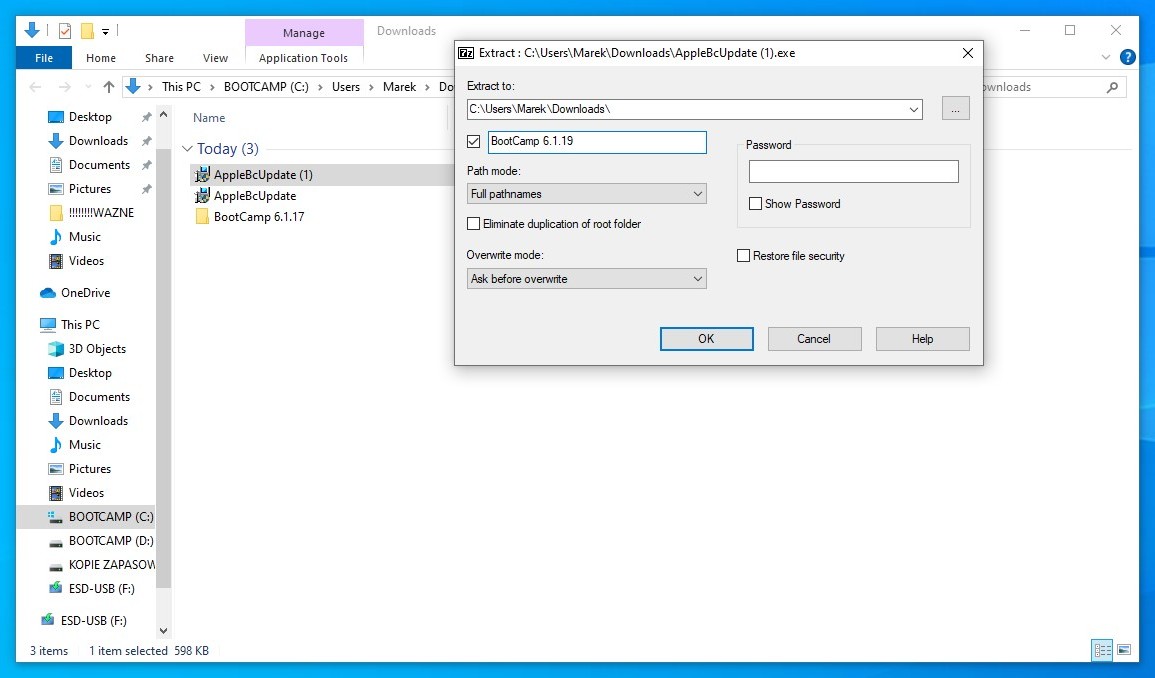
Task: Click the search magnifier icon
Action: click(1112, 87)
